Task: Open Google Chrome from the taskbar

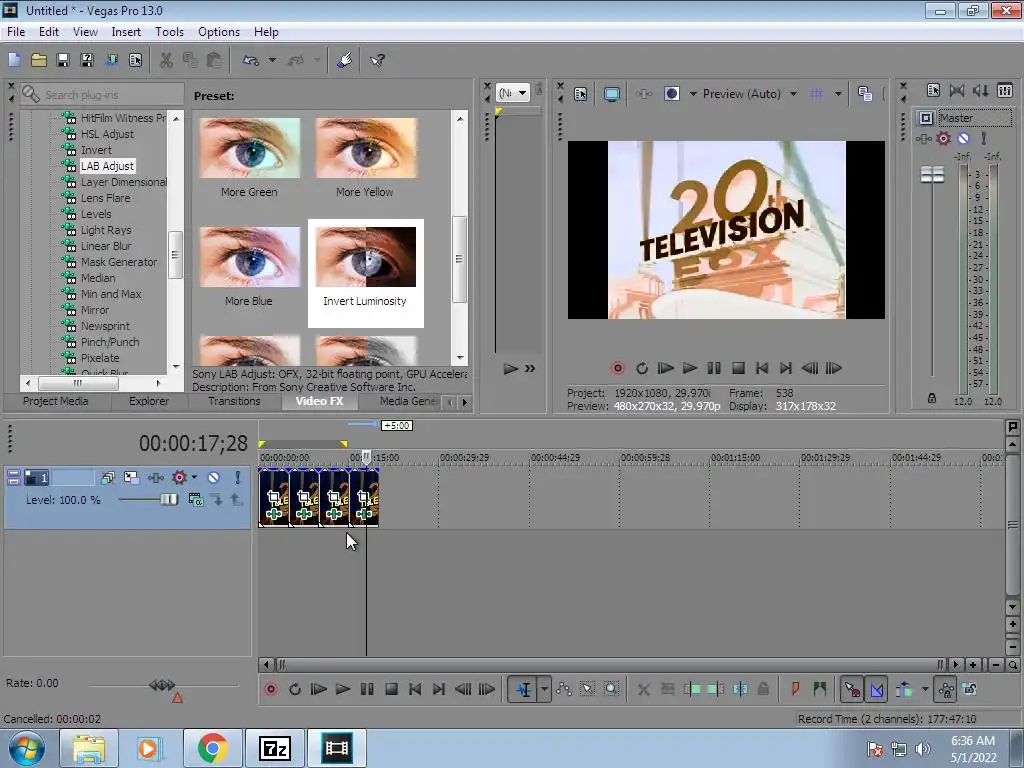Action: [212, 748]
